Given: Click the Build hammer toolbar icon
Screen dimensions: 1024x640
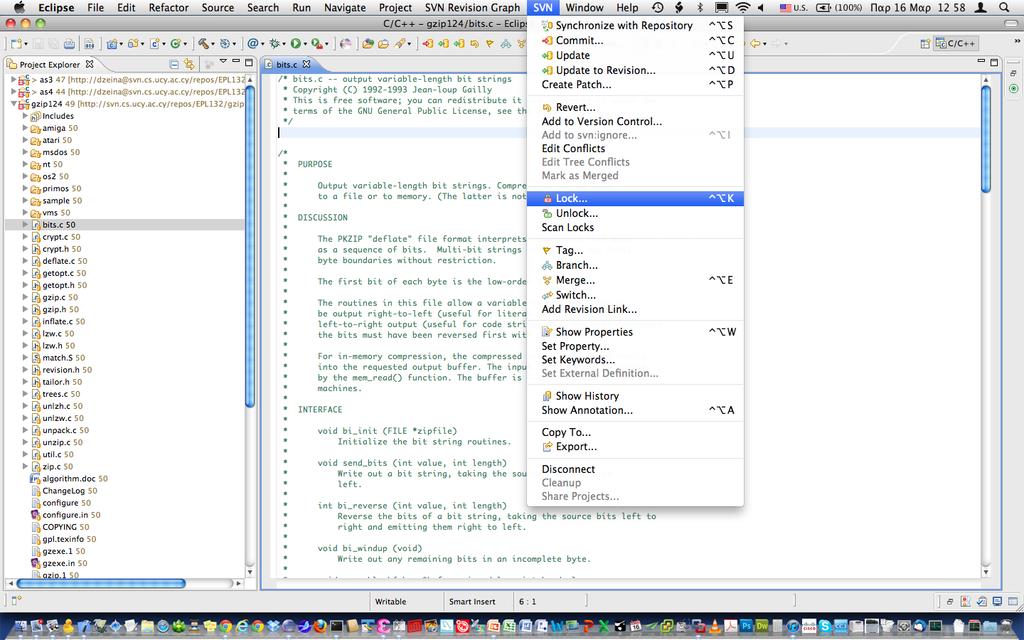Looking at the screenshot, I should pos(204,44).
